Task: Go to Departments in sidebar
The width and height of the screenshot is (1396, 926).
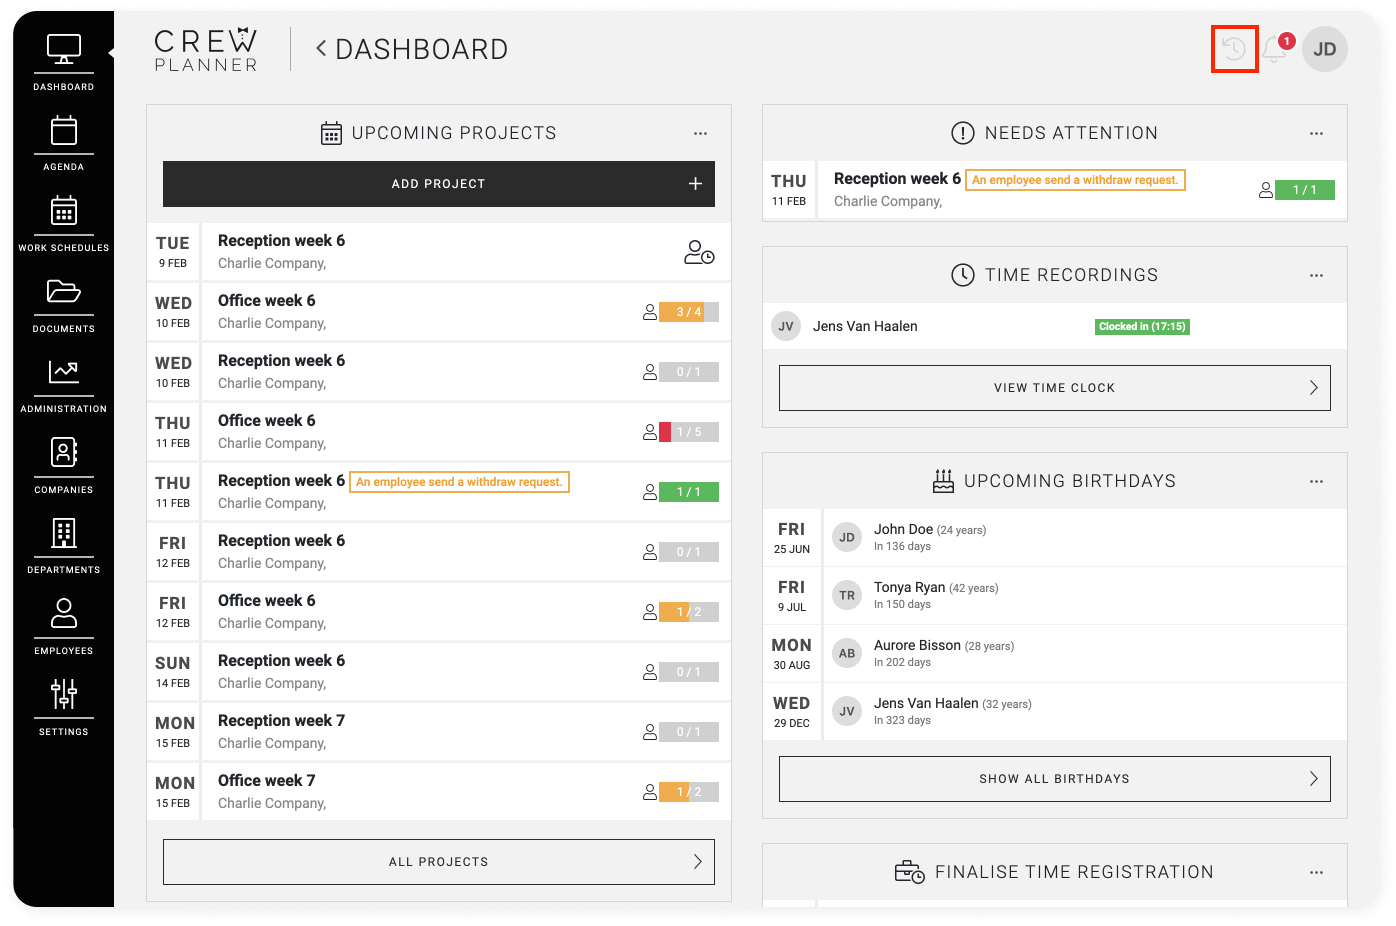Action: [64, 545]
